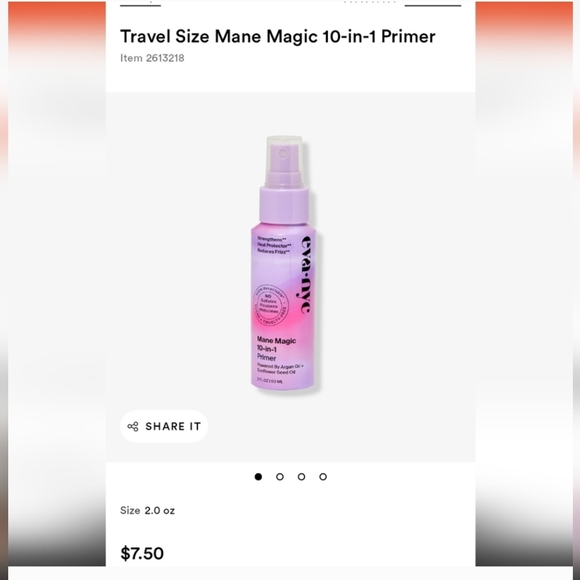Show the fourth product image via last dot
This screenshot has height=580, width=580.
coord(323,477)
